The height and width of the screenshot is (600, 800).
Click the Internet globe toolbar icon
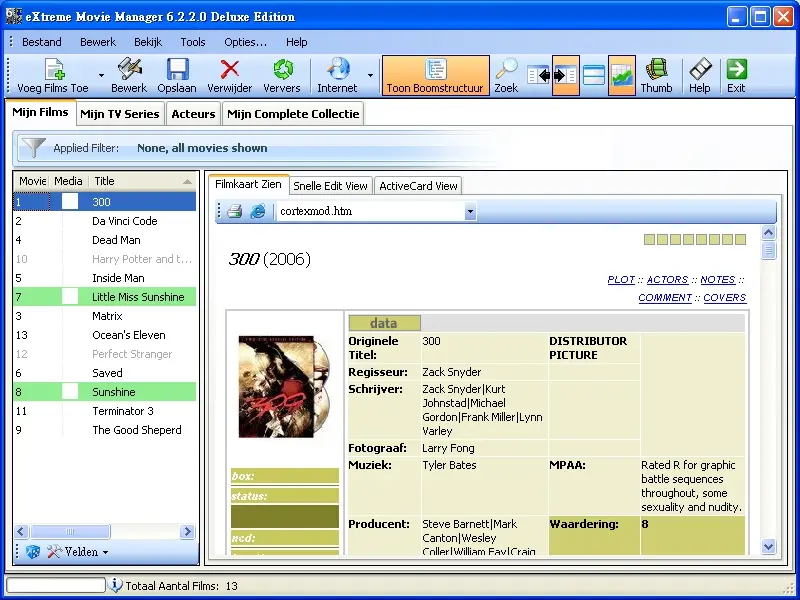338,69
